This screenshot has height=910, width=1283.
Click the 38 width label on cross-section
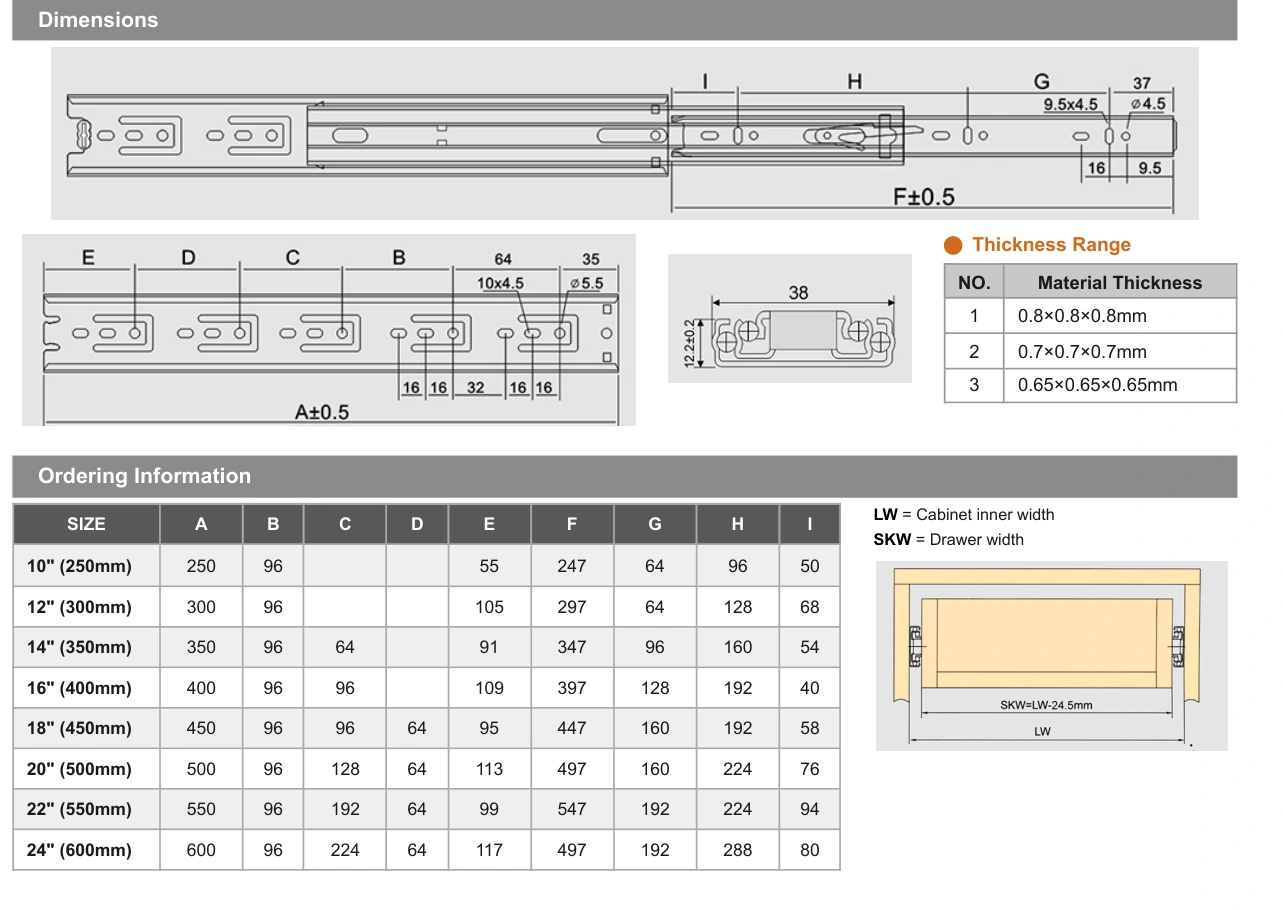[x=798, y=293]
